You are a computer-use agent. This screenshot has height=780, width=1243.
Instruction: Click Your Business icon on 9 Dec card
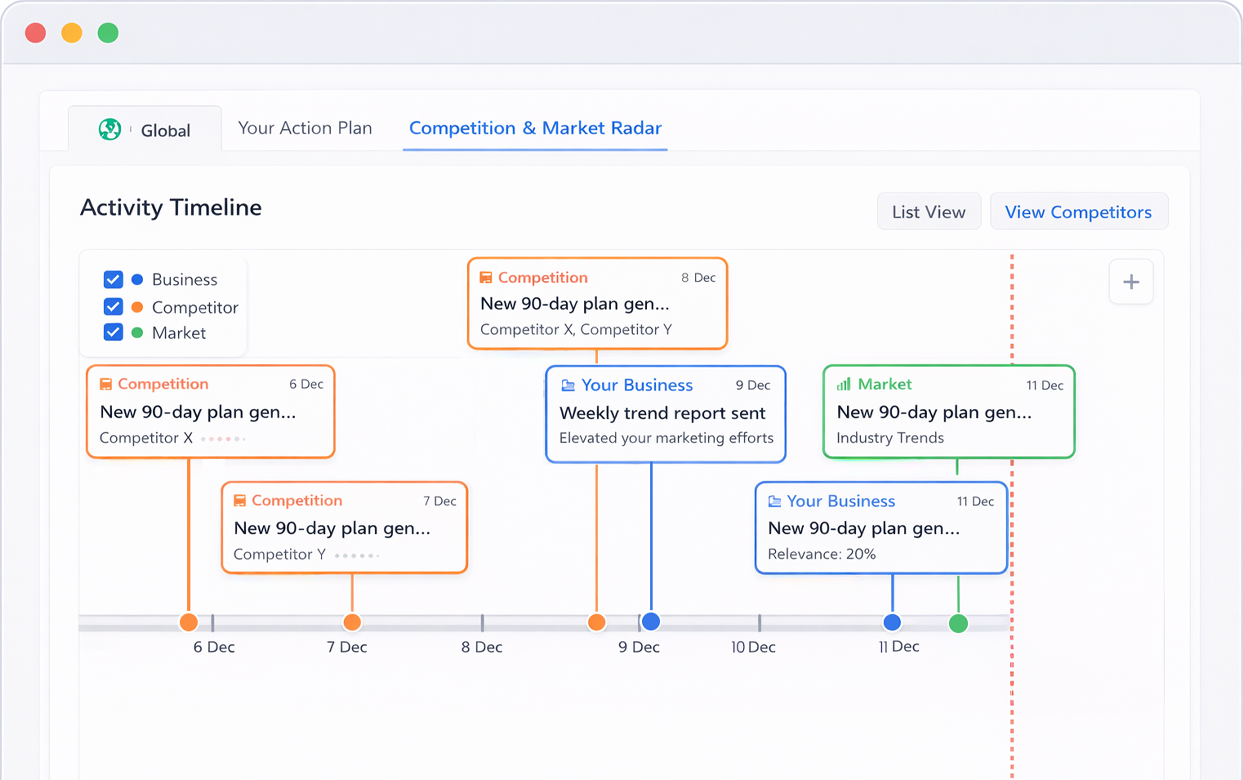(x=568, y=385)
